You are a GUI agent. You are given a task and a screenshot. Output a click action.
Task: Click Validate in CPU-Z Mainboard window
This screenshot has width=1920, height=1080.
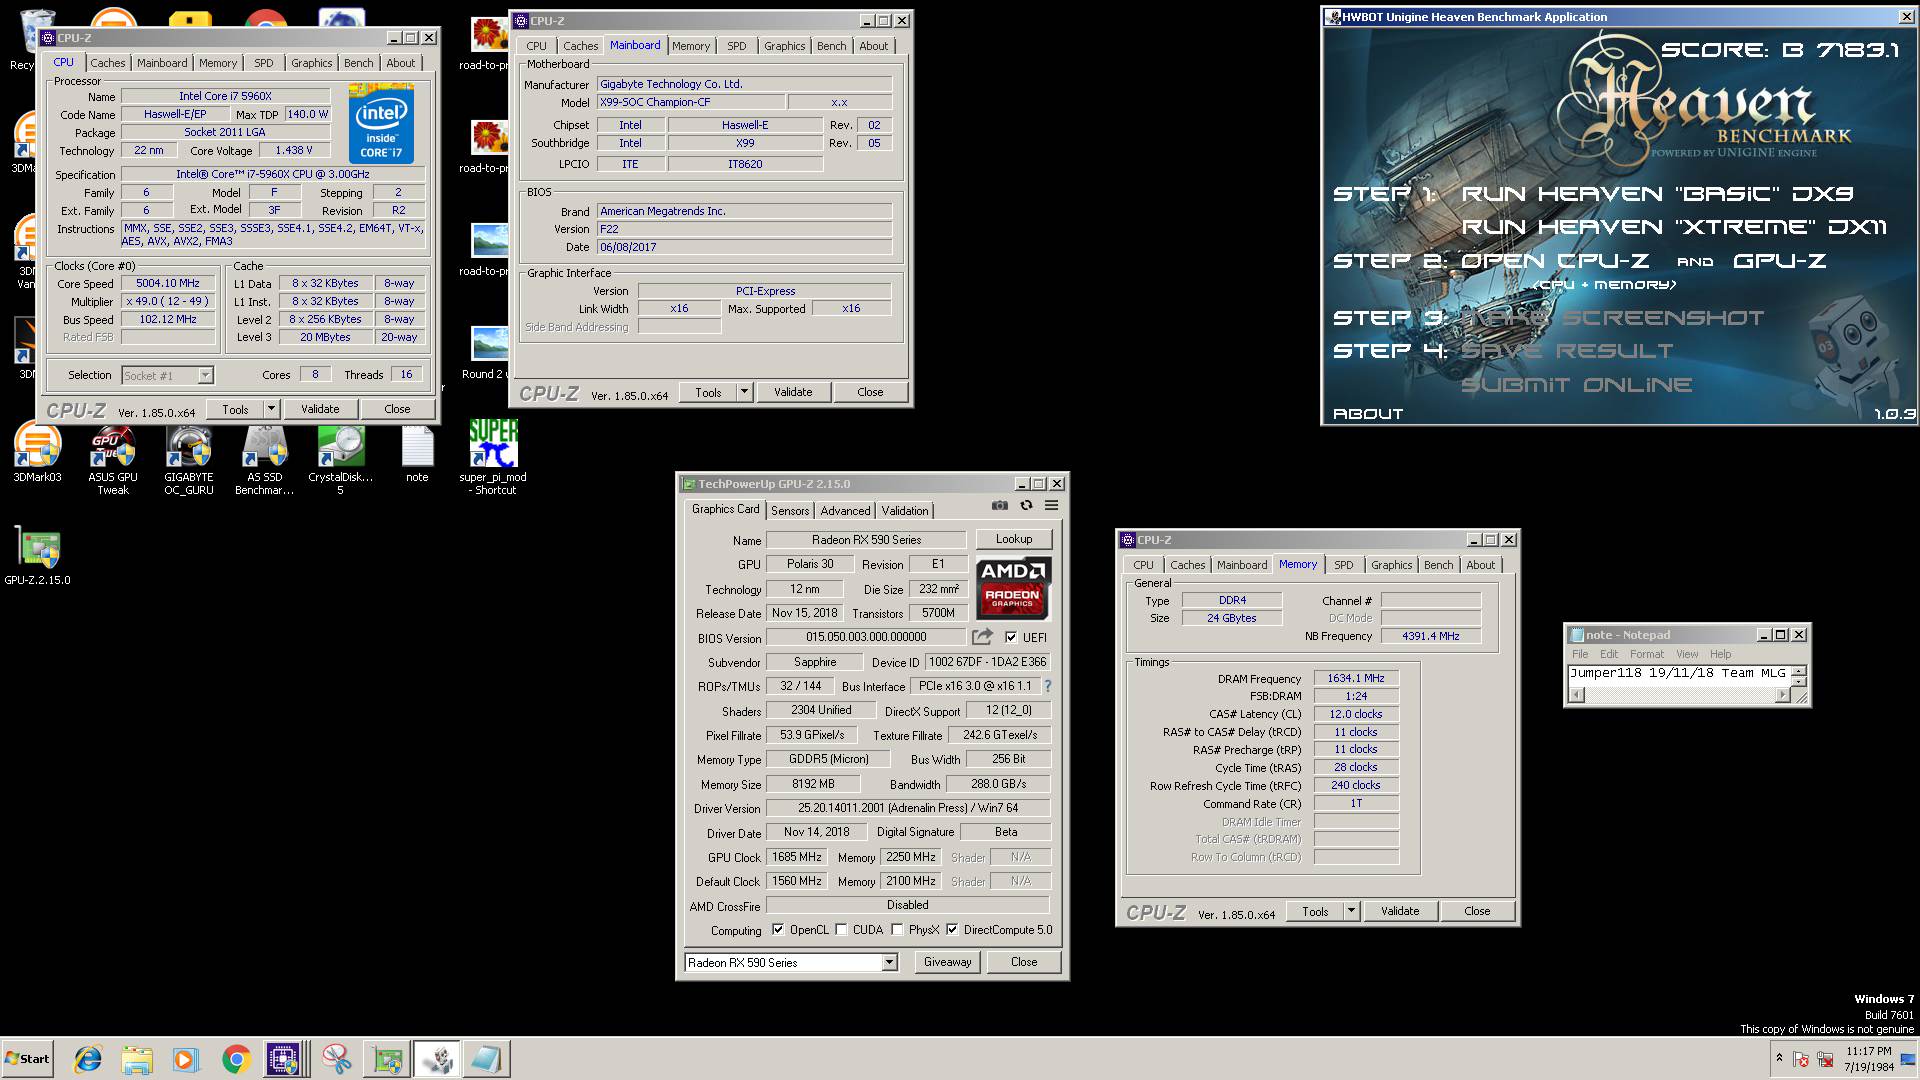point(793,392)
